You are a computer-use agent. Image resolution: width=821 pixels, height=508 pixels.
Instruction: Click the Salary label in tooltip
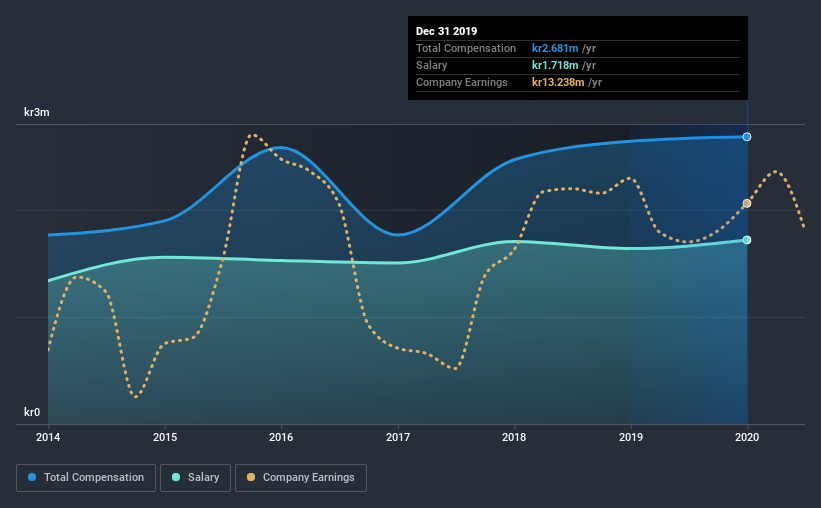tap(431, 65)
